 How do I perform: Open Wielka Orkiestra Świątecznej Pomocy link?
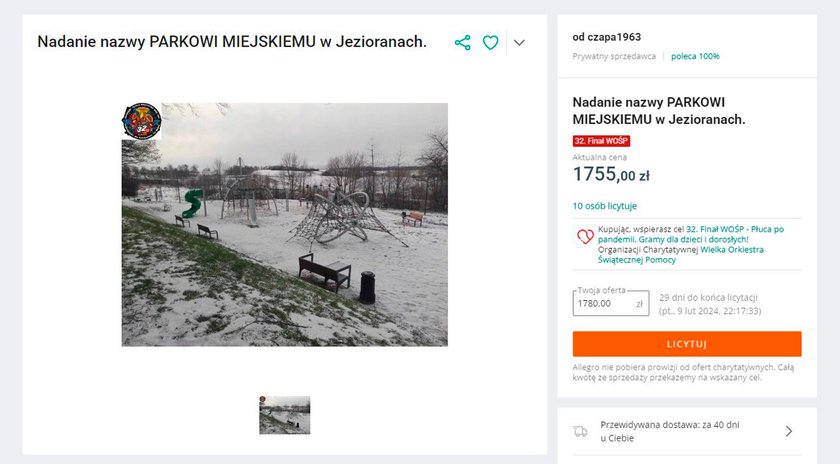pyautogui.click(x=681, y=255)
